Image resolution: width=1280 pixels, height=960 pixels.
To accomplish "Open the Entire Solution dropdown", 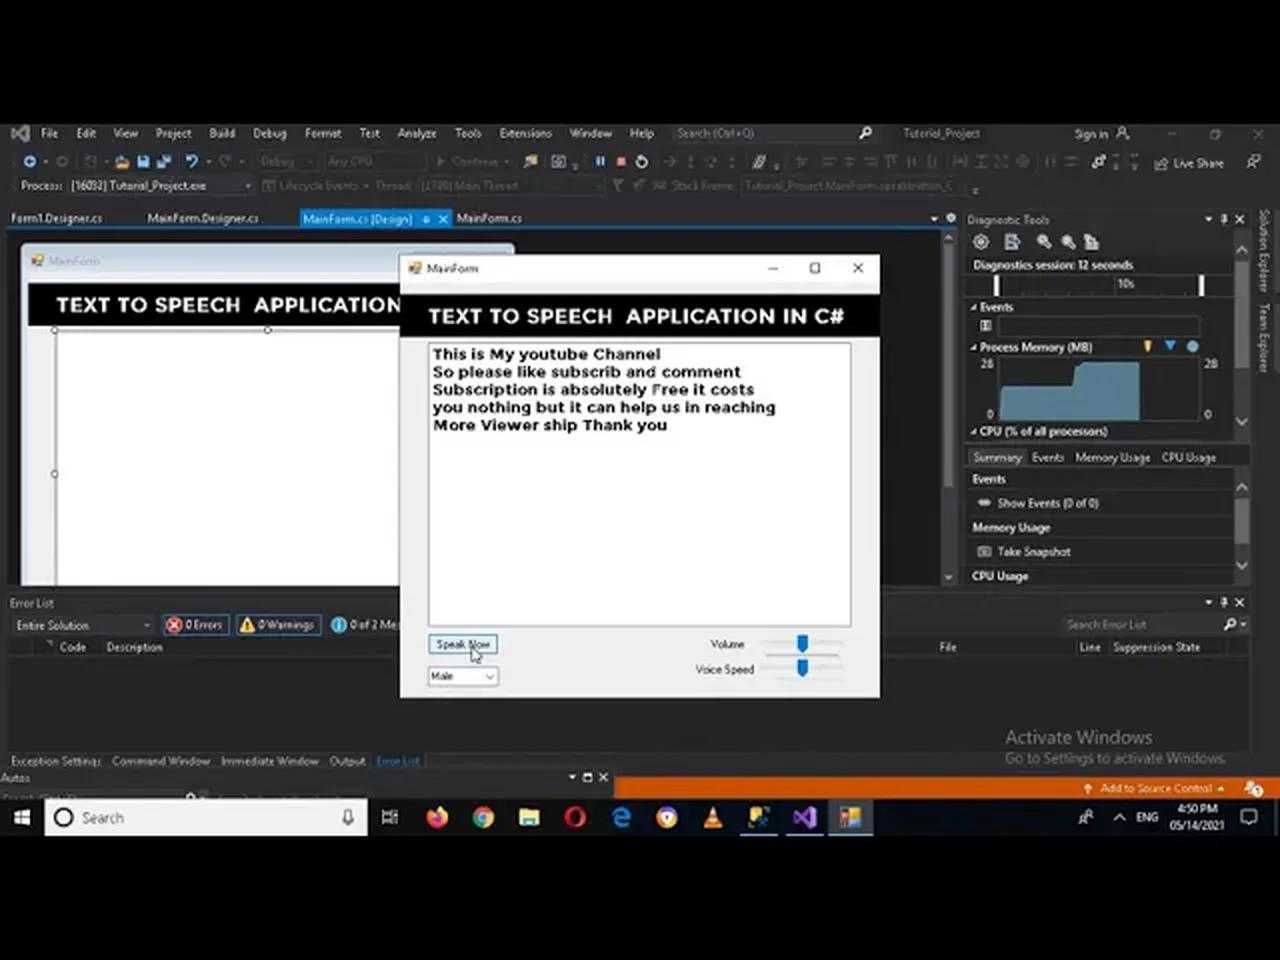I will [80, 624].
